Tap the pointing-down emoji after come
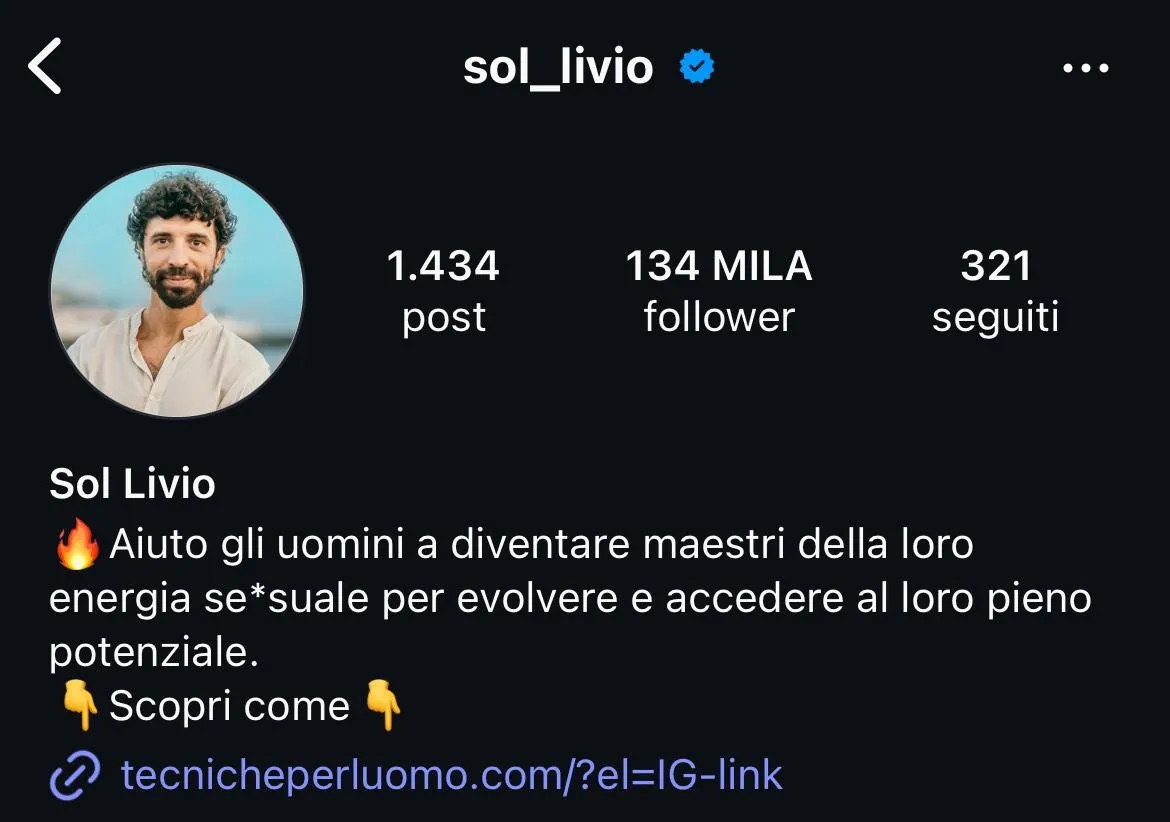The height and width of the screenshot is (822, 1170). click(x=382, y=705)
